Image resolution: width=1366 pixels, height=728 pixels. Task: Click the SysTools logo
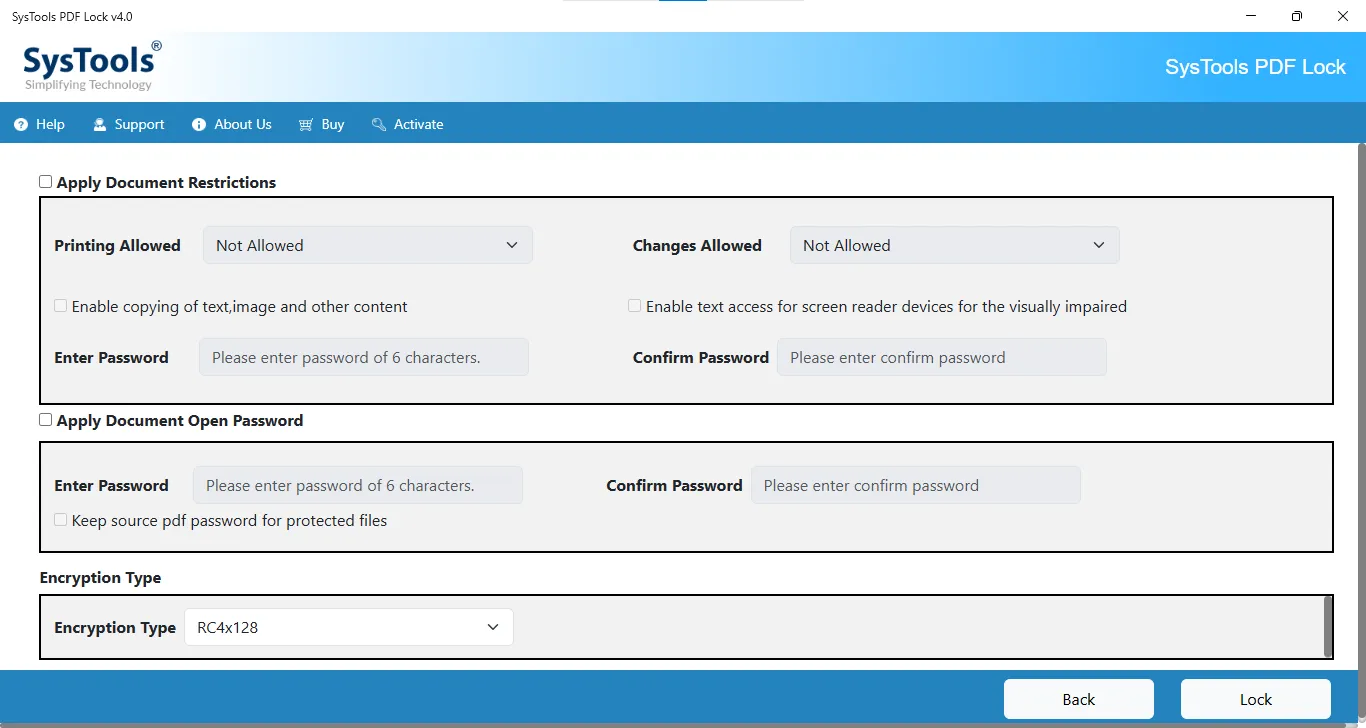92,66
